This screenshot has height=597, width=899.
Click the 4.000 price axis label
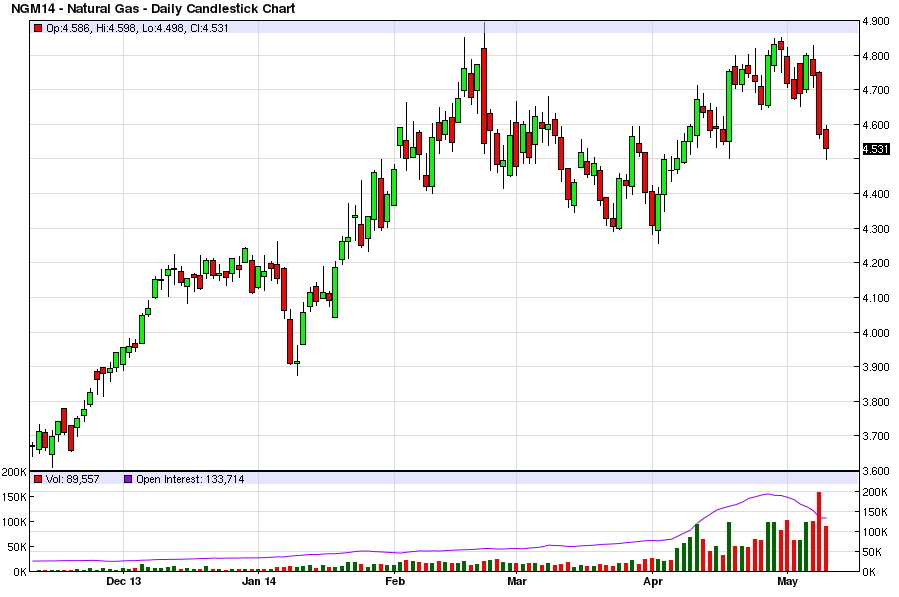(875, 333)
